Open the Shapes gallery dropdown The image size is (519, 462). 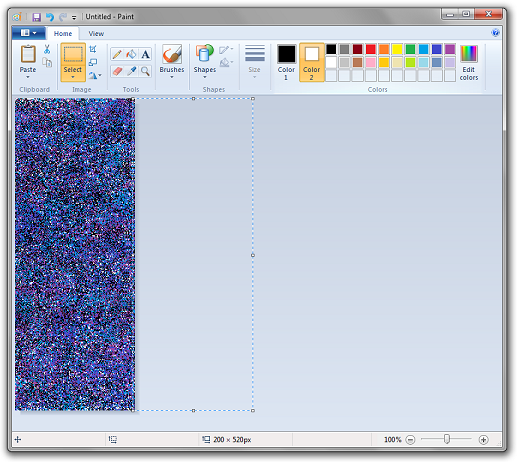coord(205,77)
